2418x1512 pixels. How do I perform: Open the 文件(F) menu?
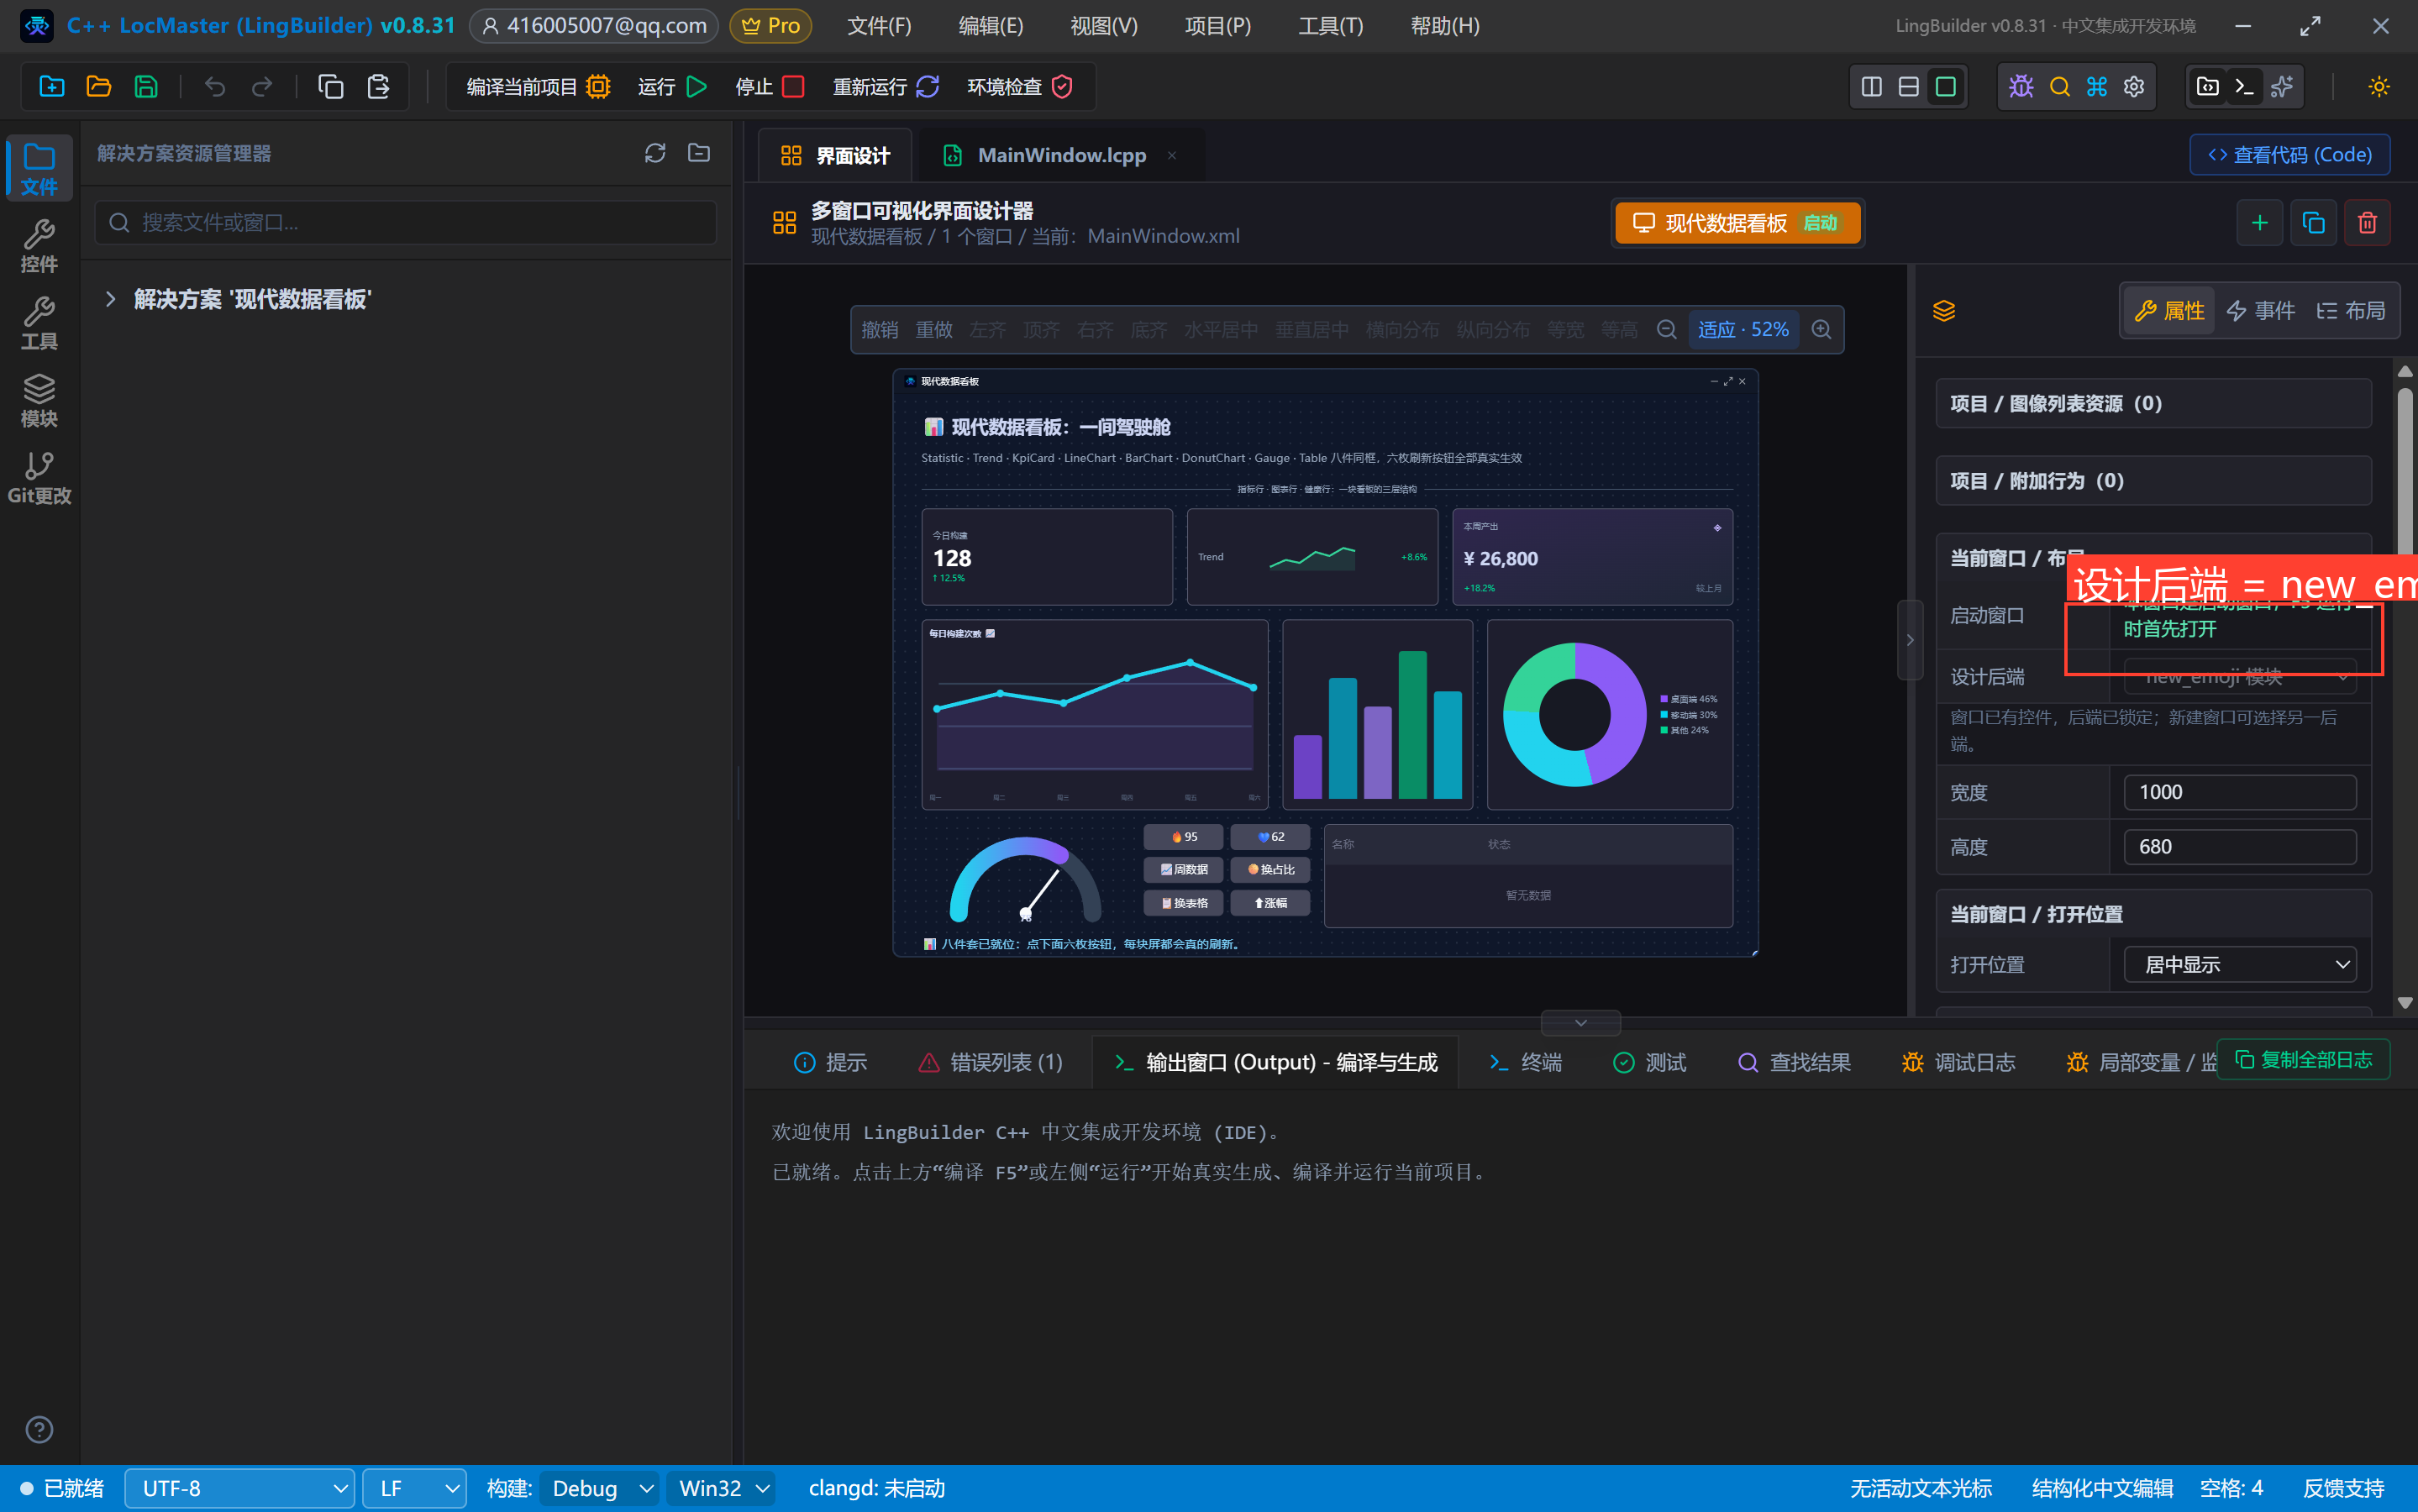[879, 26]
